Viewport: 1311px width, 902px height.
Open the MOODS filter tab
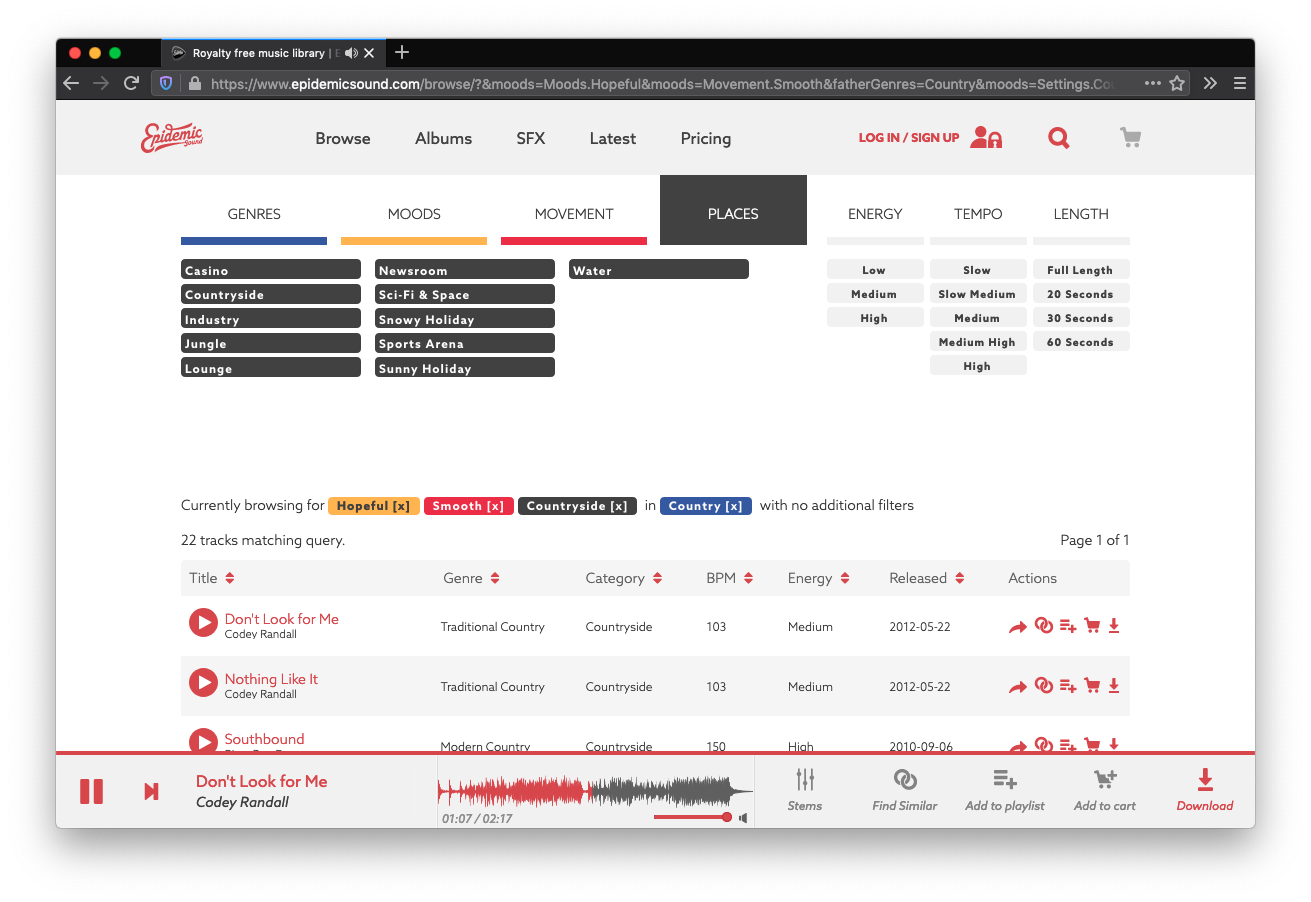click(x=414, y=214)
